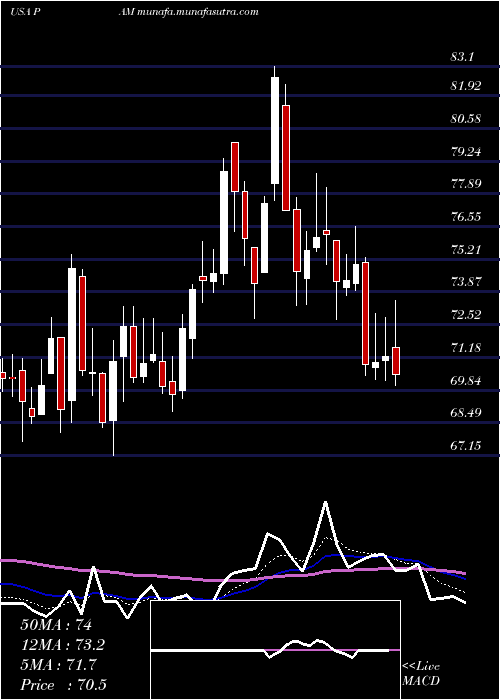Screen dimensions: 500x700
Task: Click the <<Live MACD label
Action: click(421, 674)
